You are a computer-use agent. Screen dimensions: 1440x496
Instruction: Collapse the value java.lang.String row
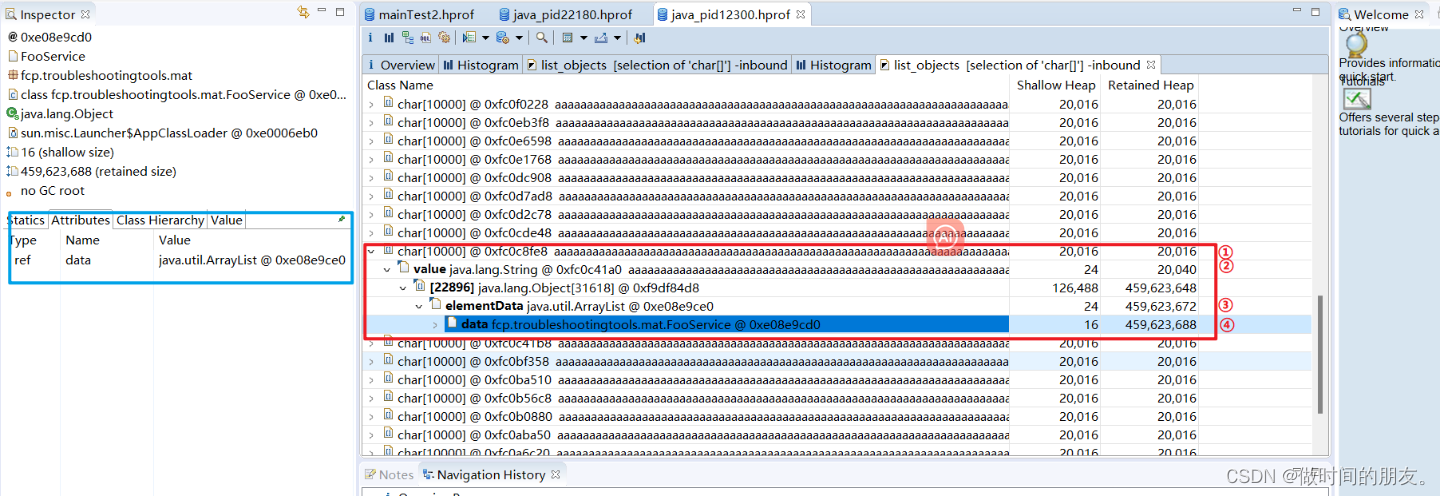(387, 269)
